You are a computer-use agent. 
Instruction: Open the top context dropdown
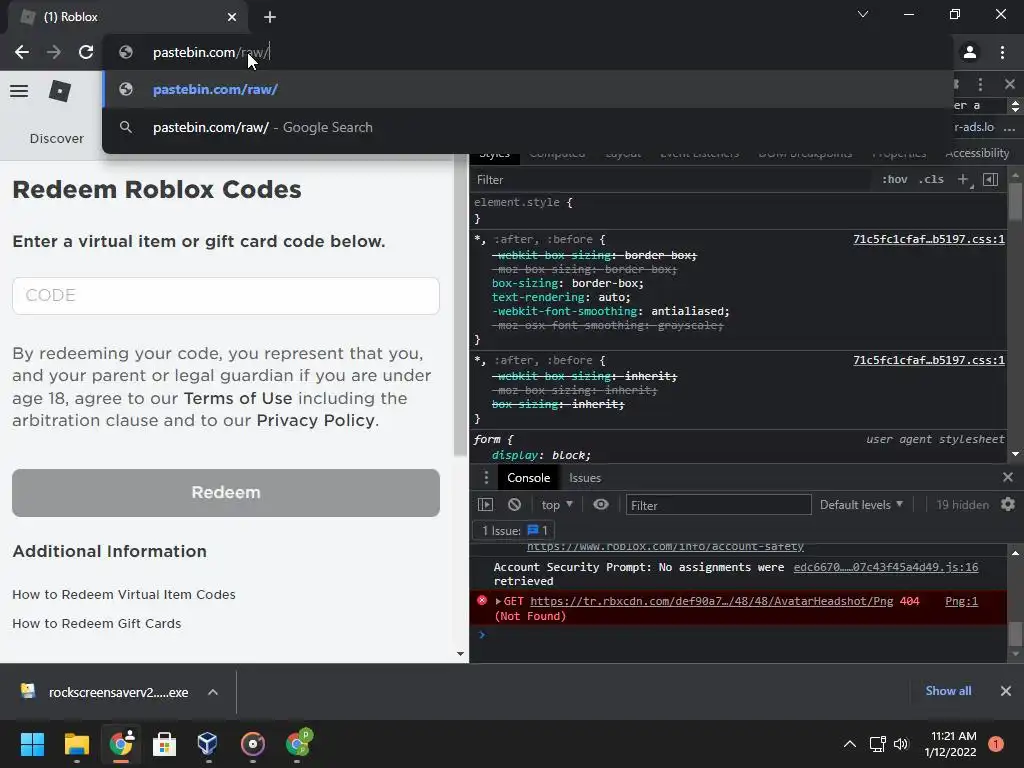(557, 505)
